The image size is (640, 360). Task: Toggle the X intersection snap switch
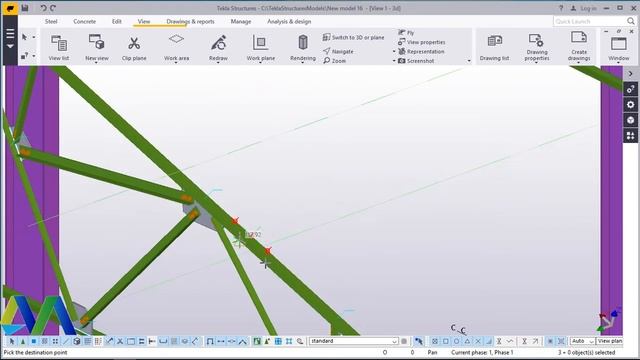coord(478,341)
